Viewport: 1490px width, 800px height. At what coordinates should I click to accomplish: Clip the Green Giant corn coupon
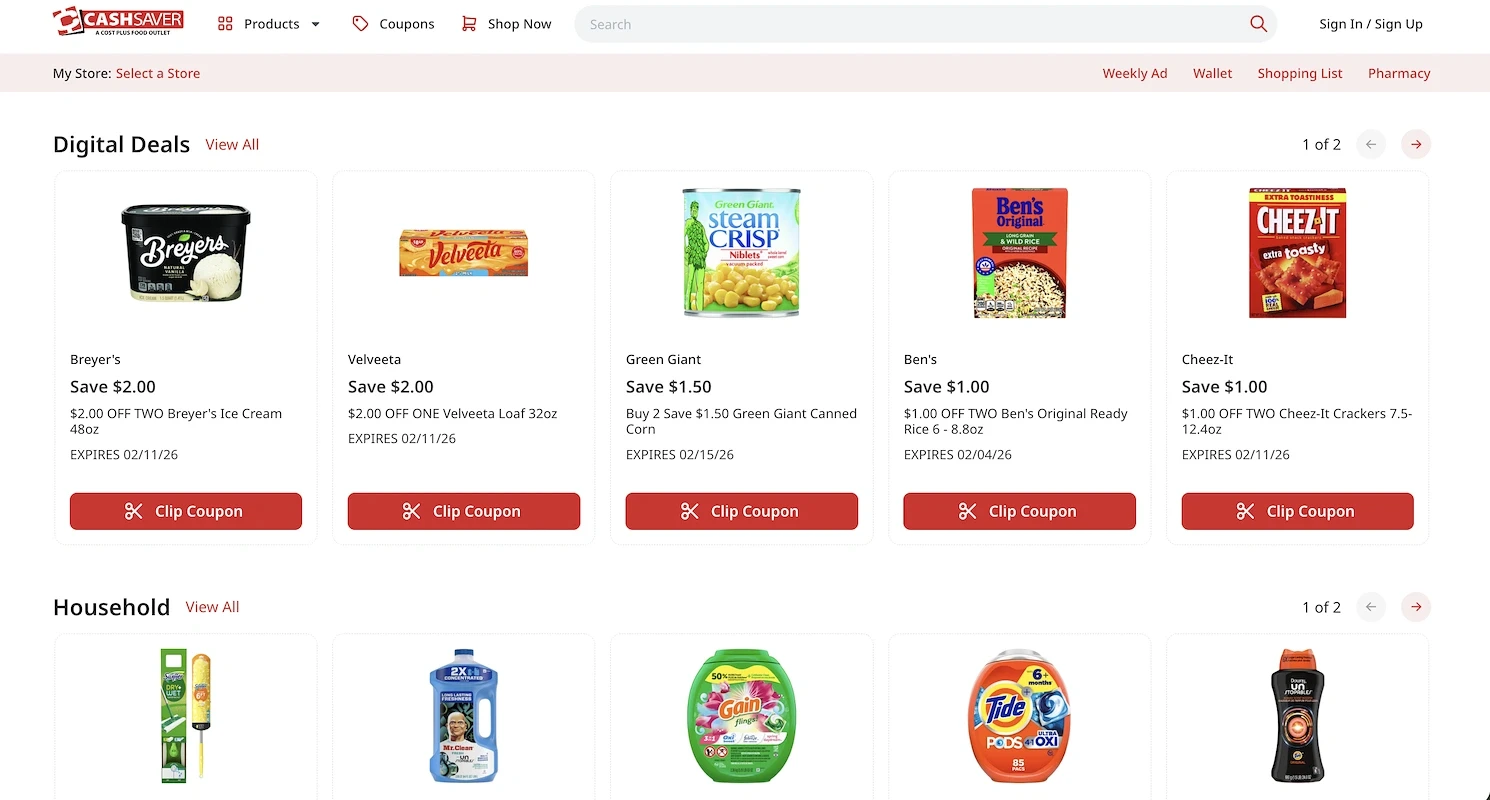[x=742, y=511]
